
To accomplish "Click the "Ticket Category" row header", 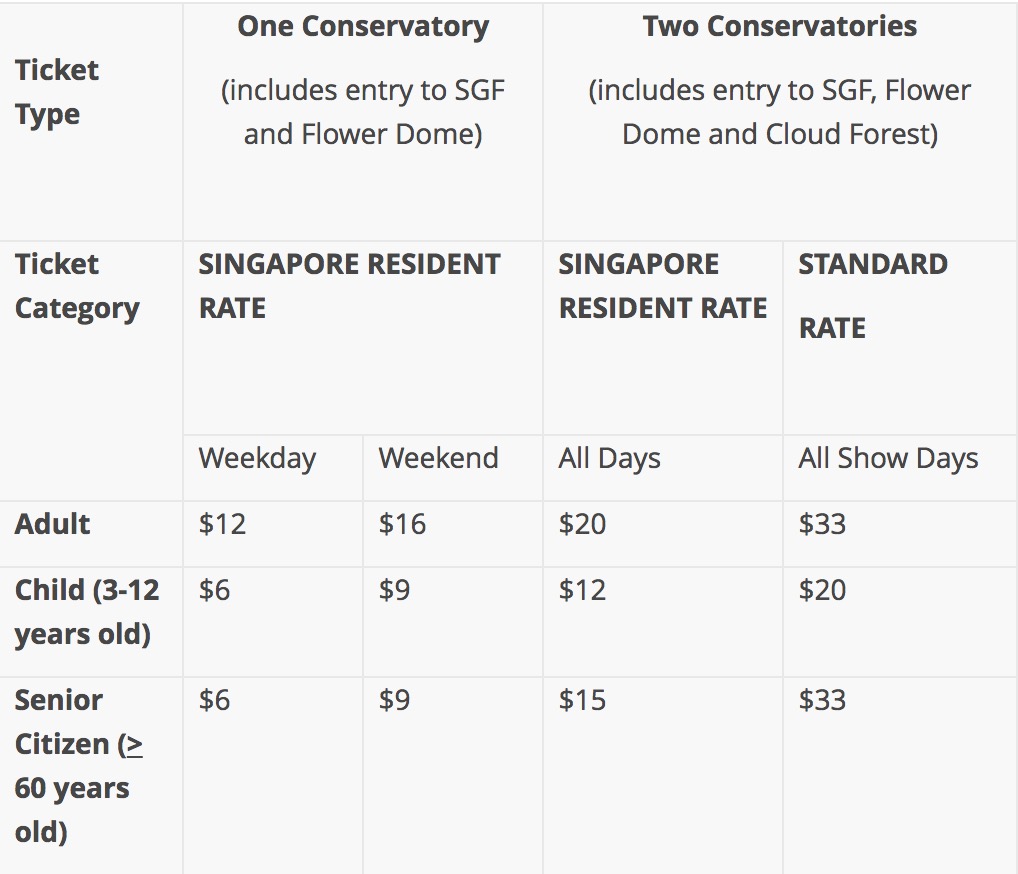I will point(77,286).
